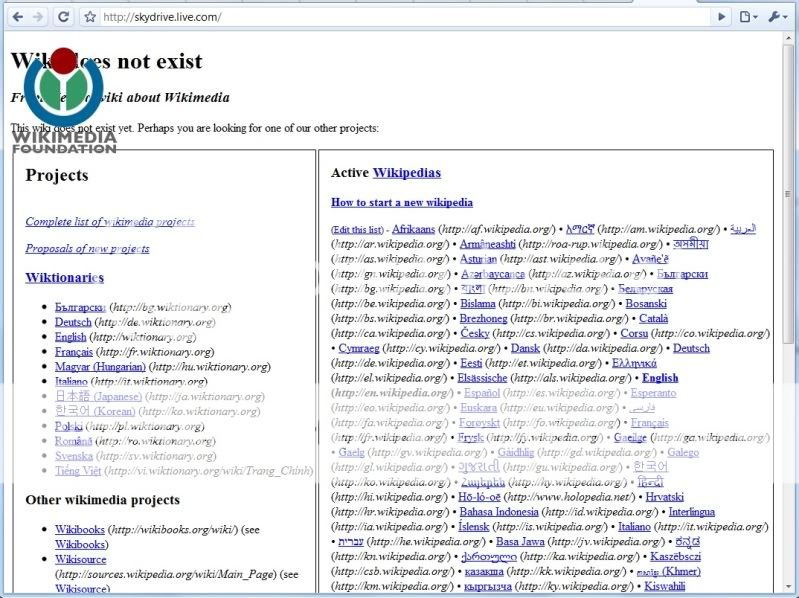Open the Complete list of wikimedia projects link
The height and width of the screenshot is (598, 799).
[110, 222]
